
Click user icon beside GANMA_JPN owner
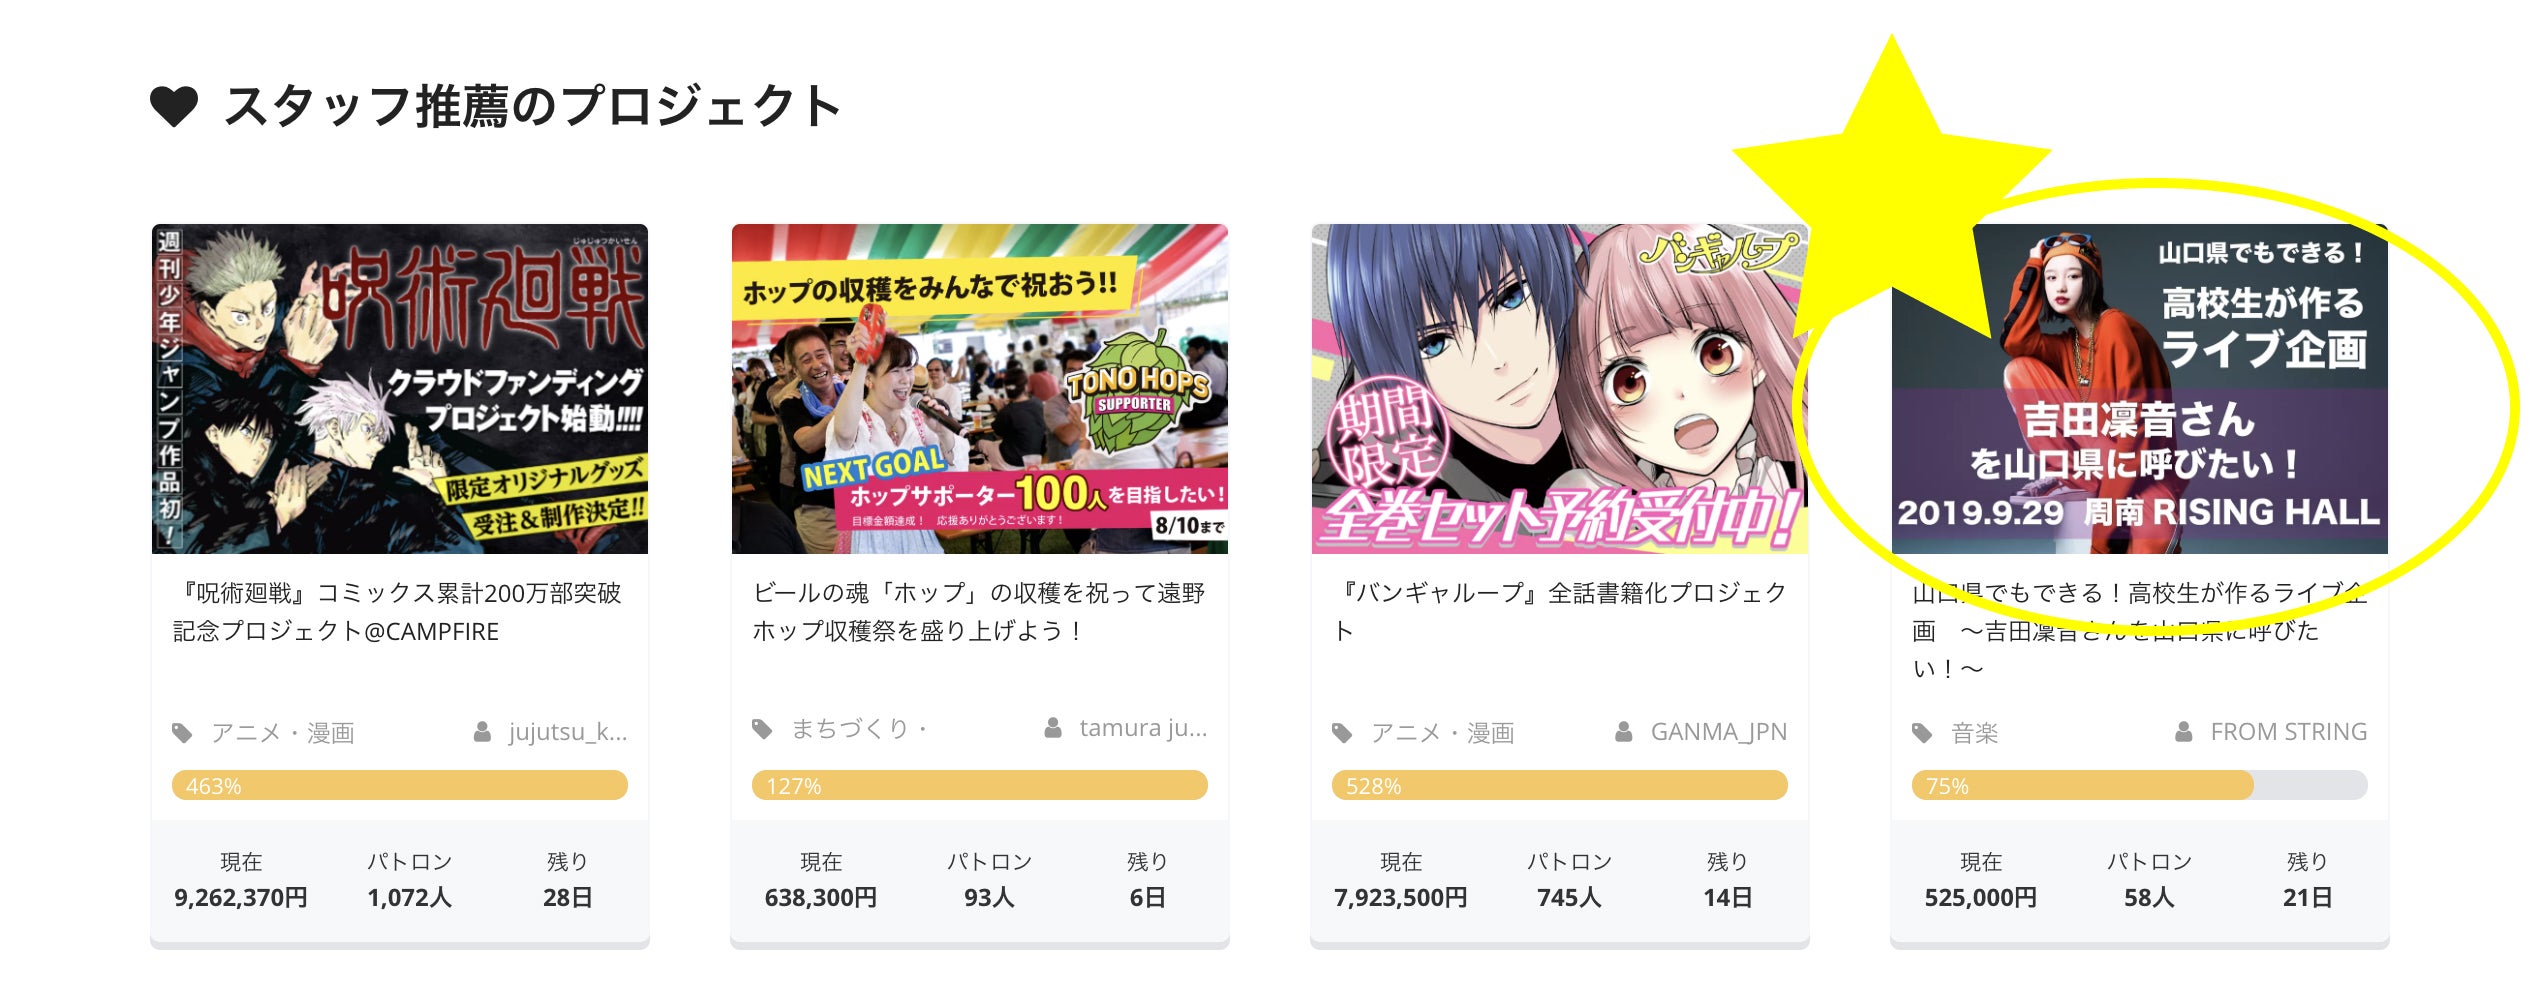click(x=1624, y=732)
